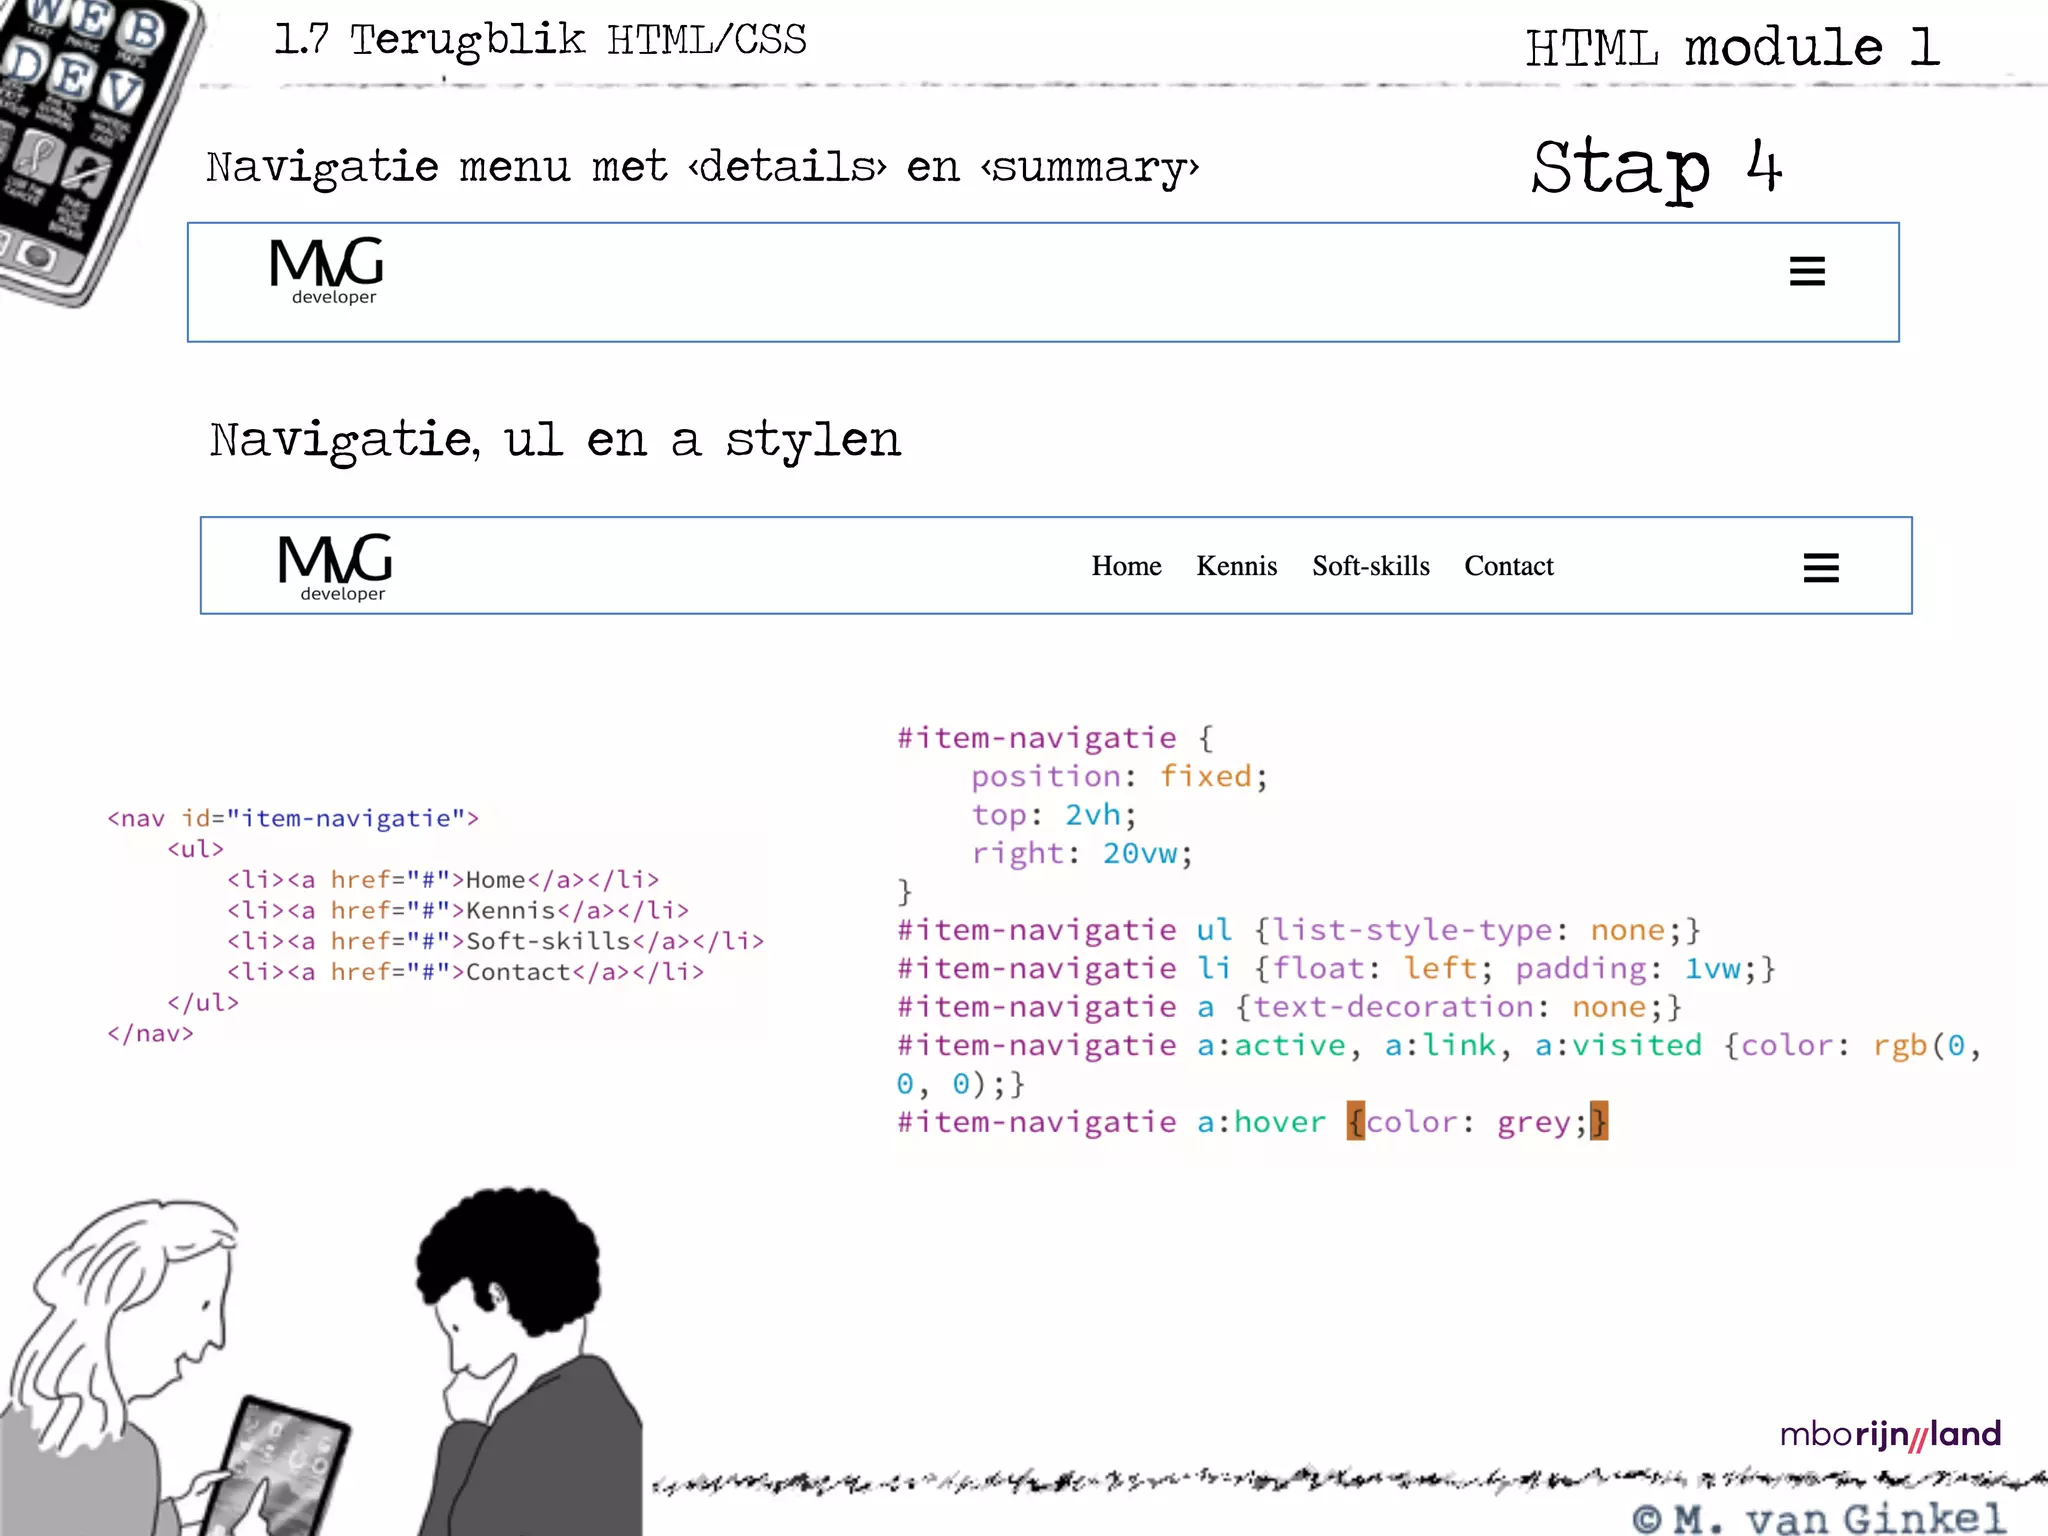Click the code line '<nav id="item-navigatie">'
The height and width of the screenshot is (1536, 2048).
[x=293, y=818]
